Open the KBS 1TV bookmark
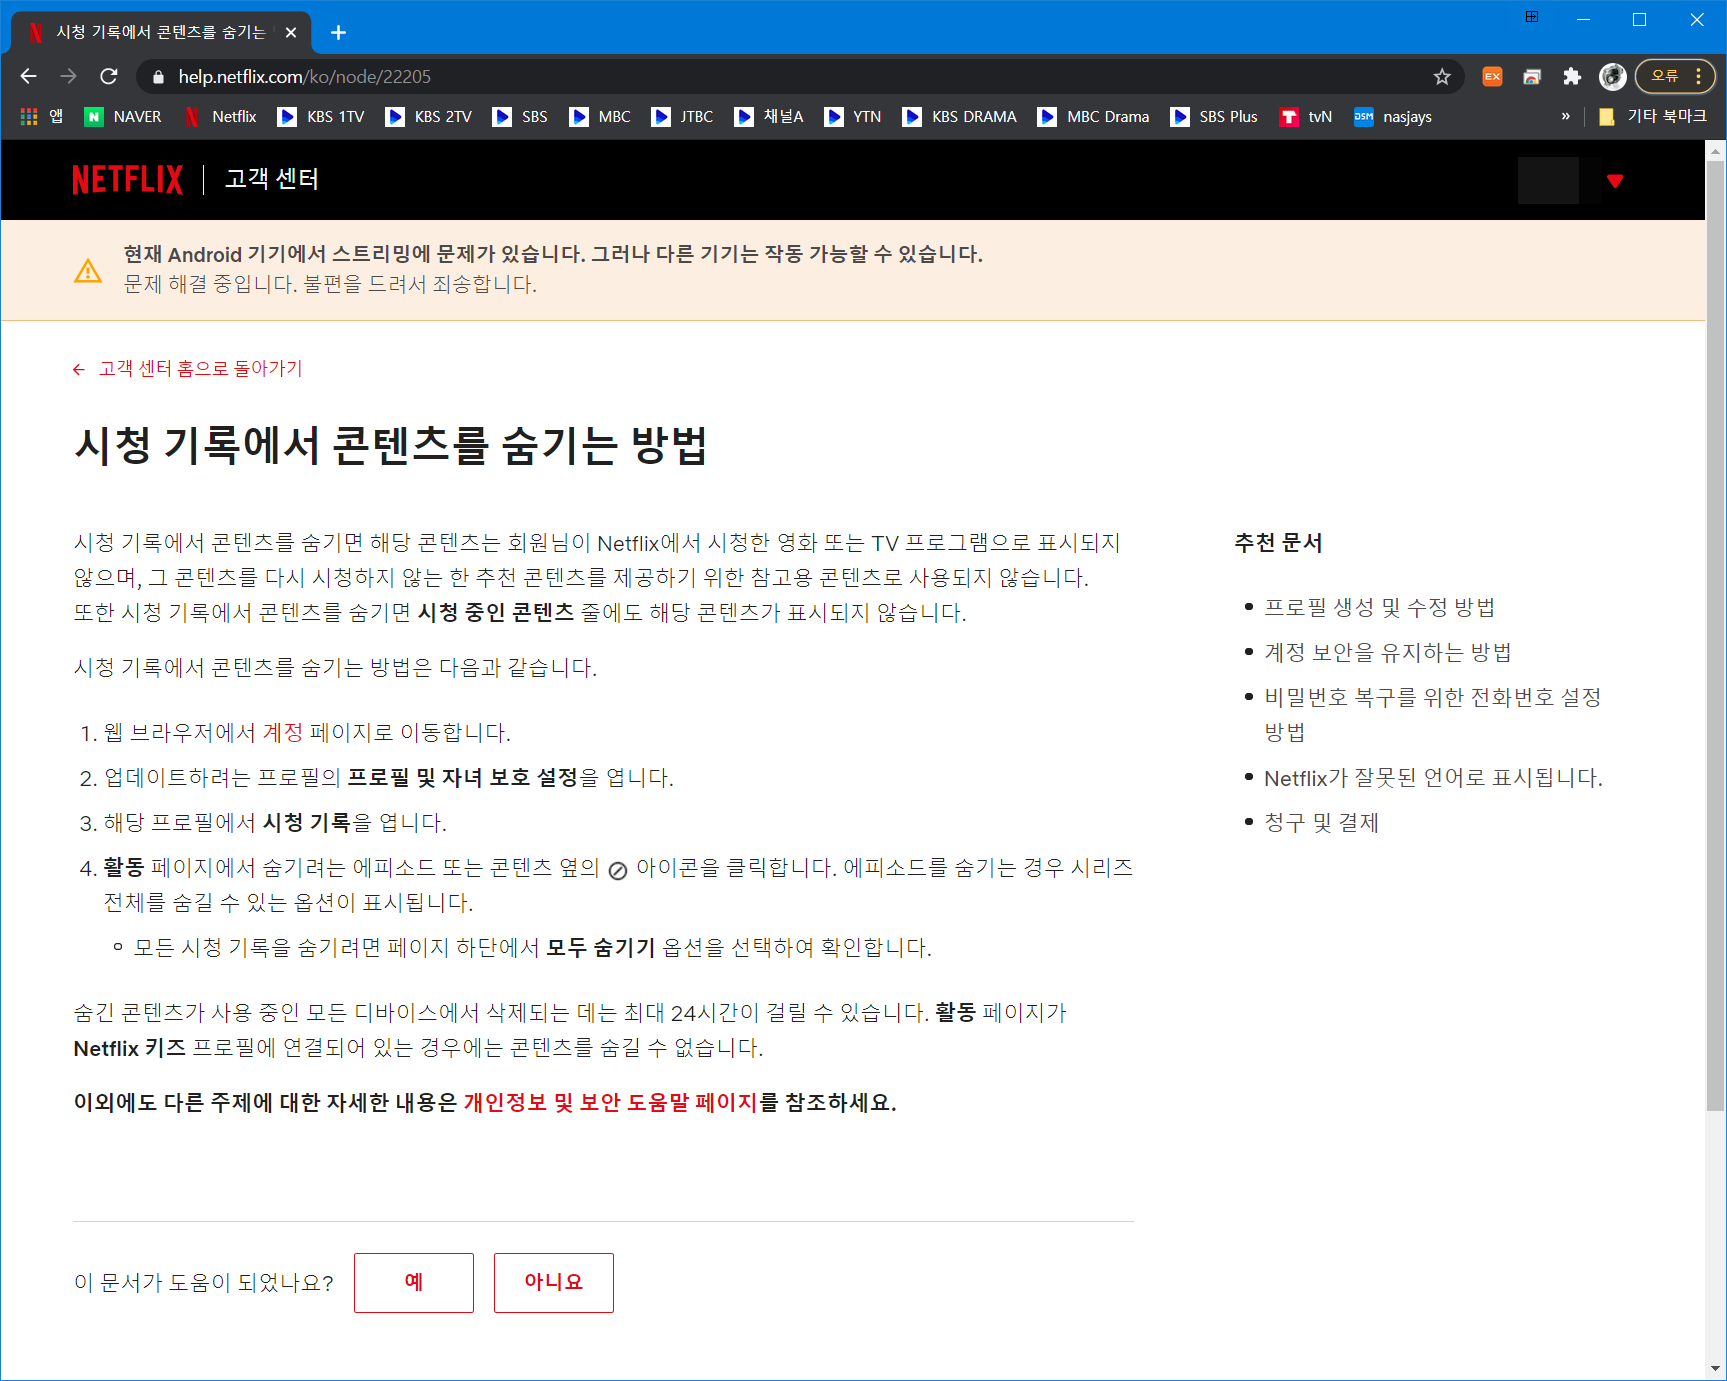 (321, 116)
